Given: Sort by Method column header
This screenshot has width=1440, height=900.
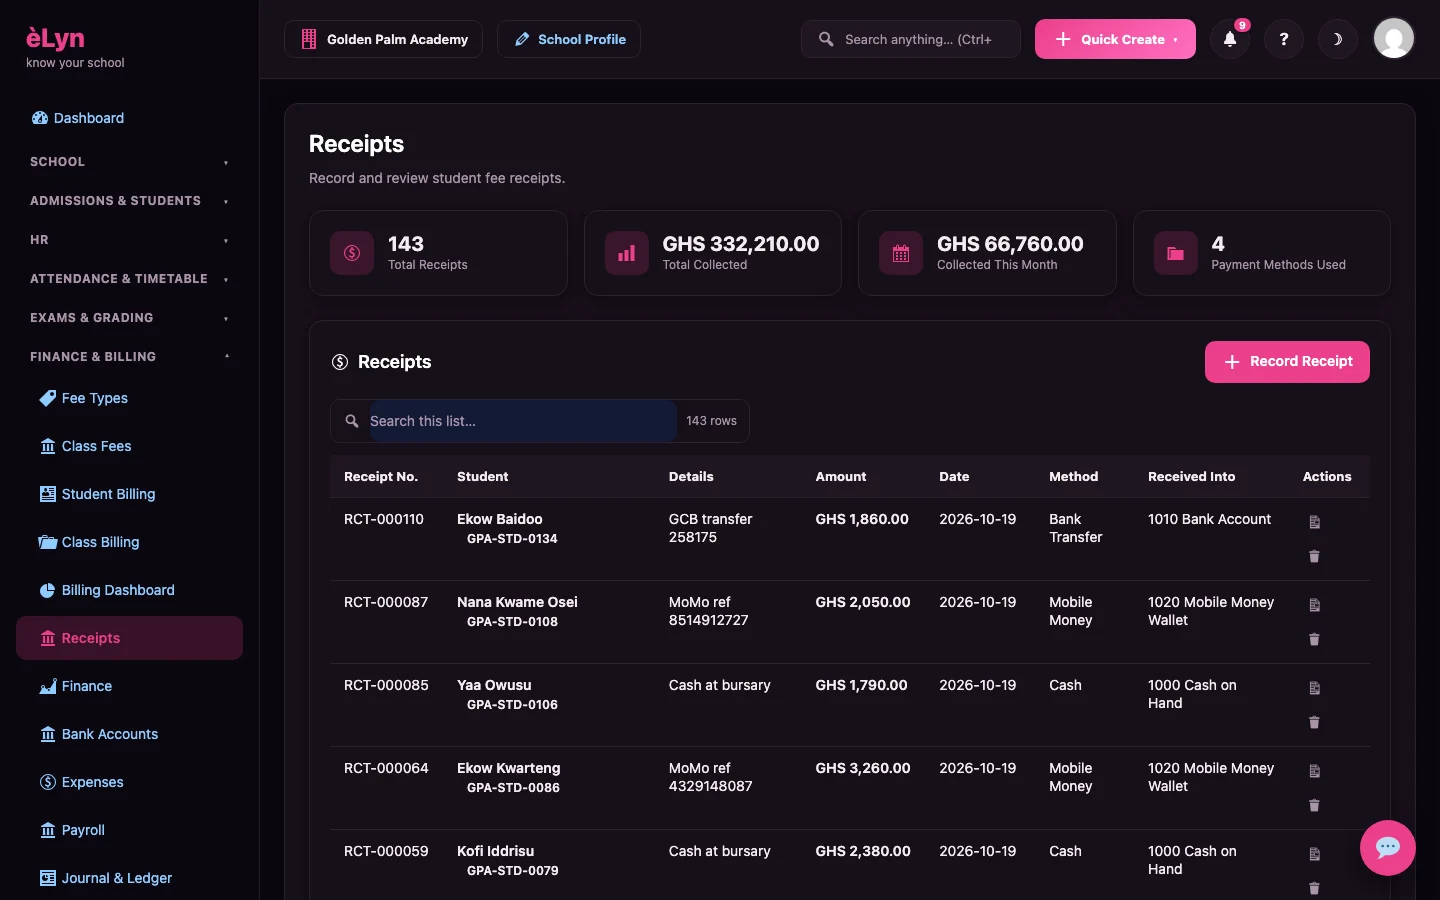Looking at the screenshot, I should coord(1074,477).
